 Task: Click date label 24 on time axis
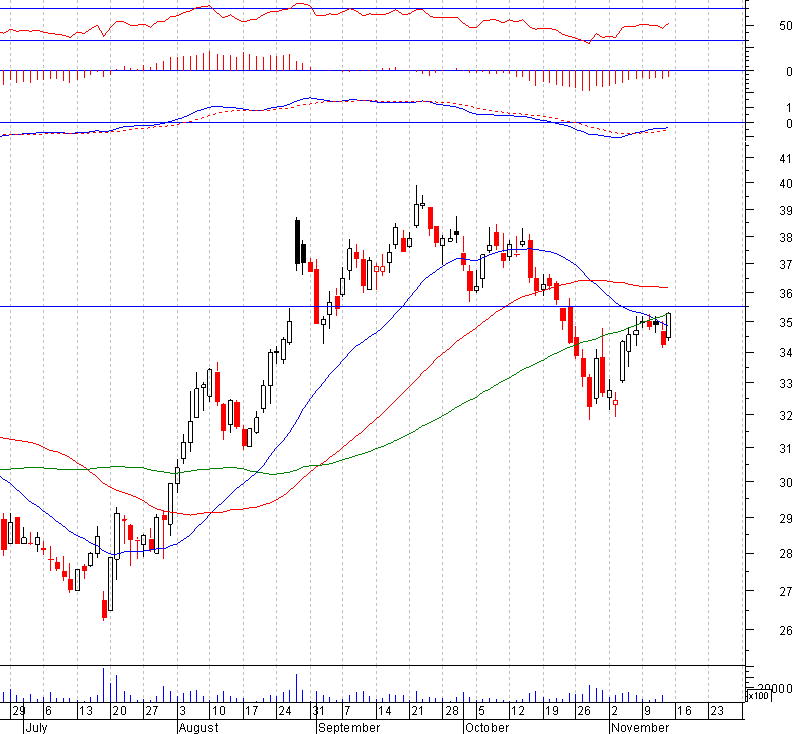click(285, 711)
